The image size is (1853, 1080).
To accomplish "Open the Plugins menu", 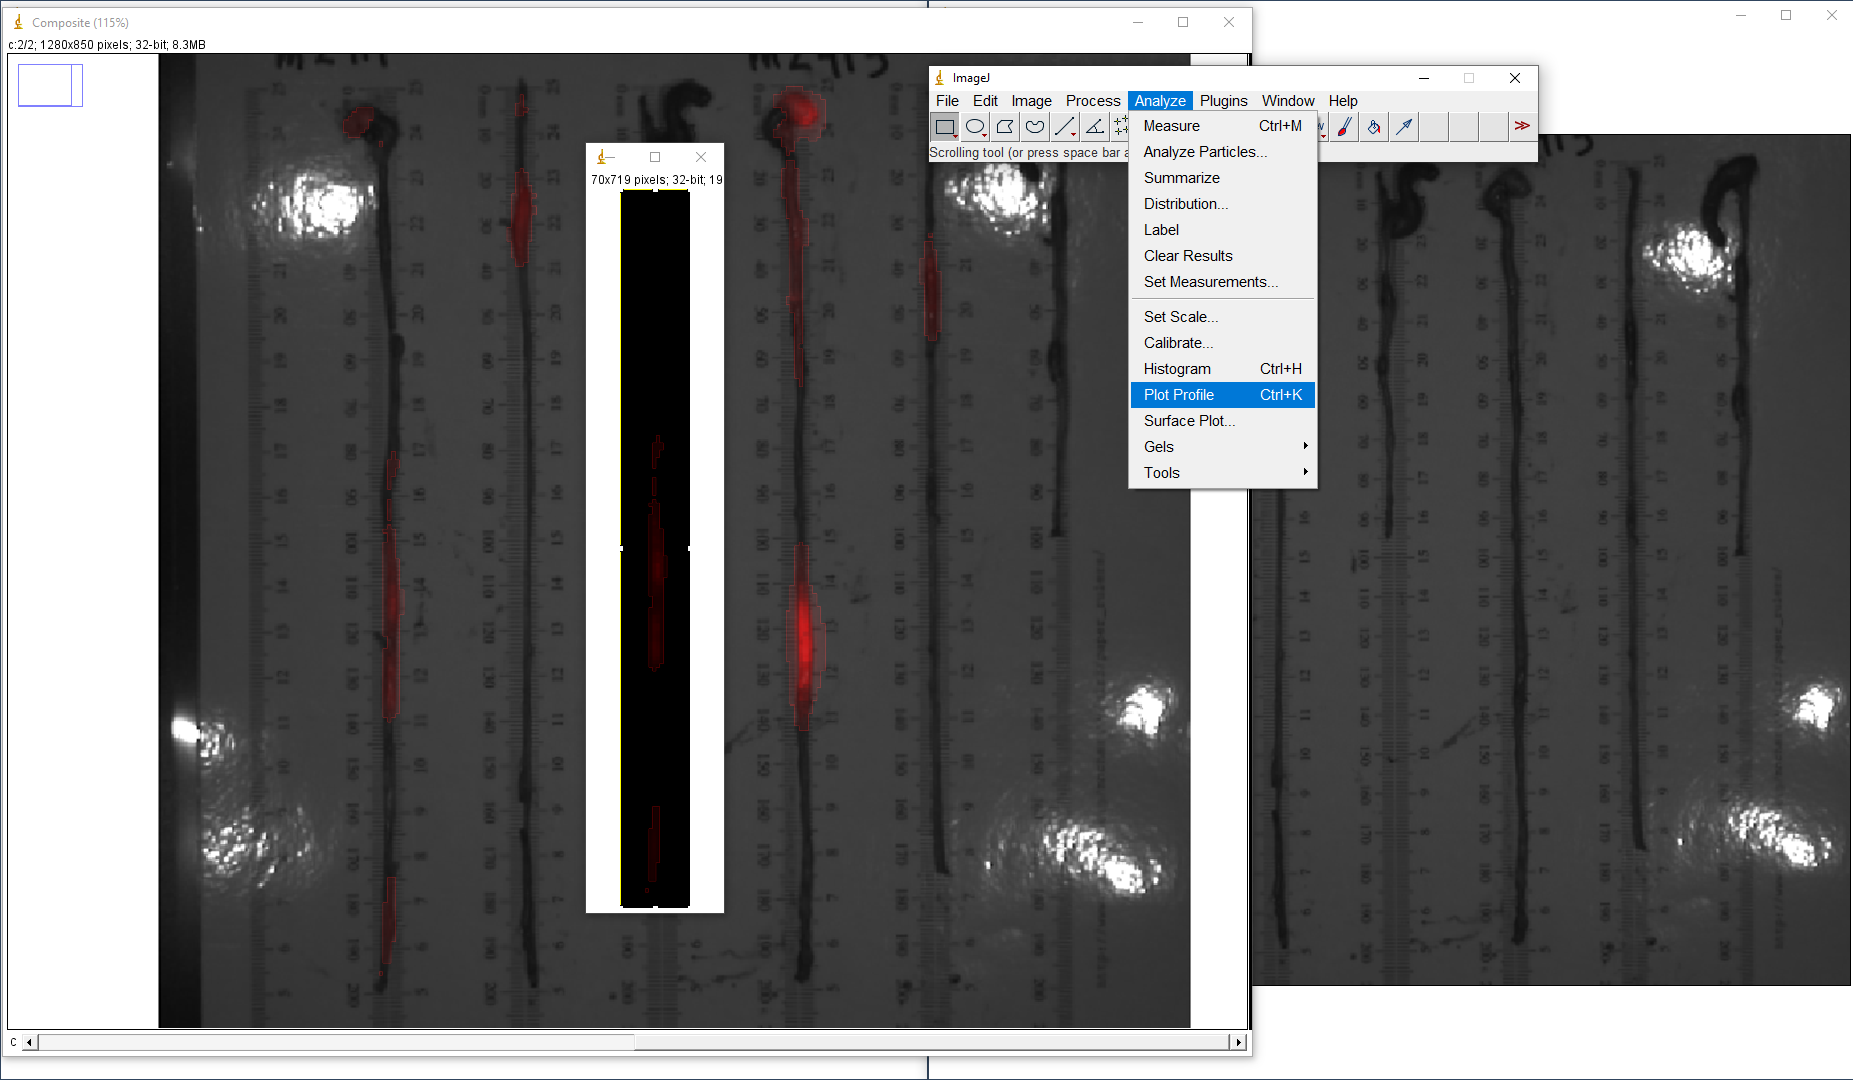I will pyautogui.click(x=1223, y=101).
